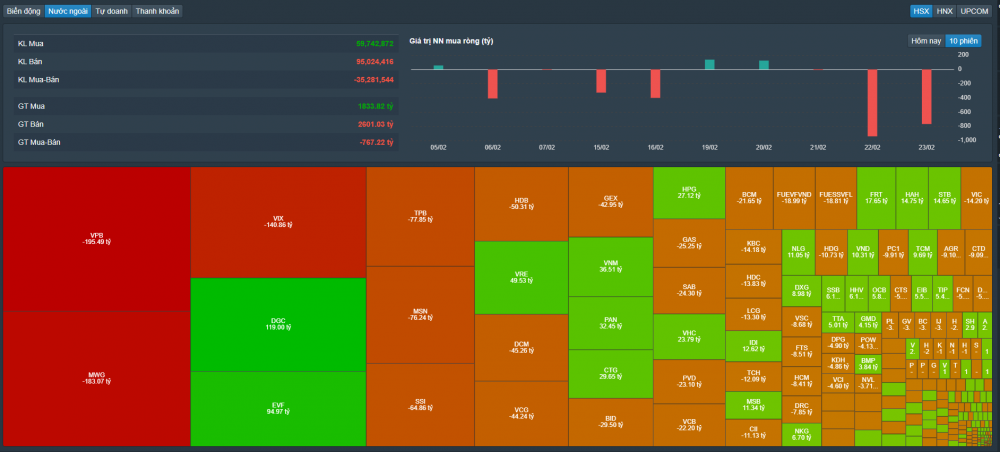
Task: Select the VCB -22.20 tỷ tile
Action: point(689,425)
